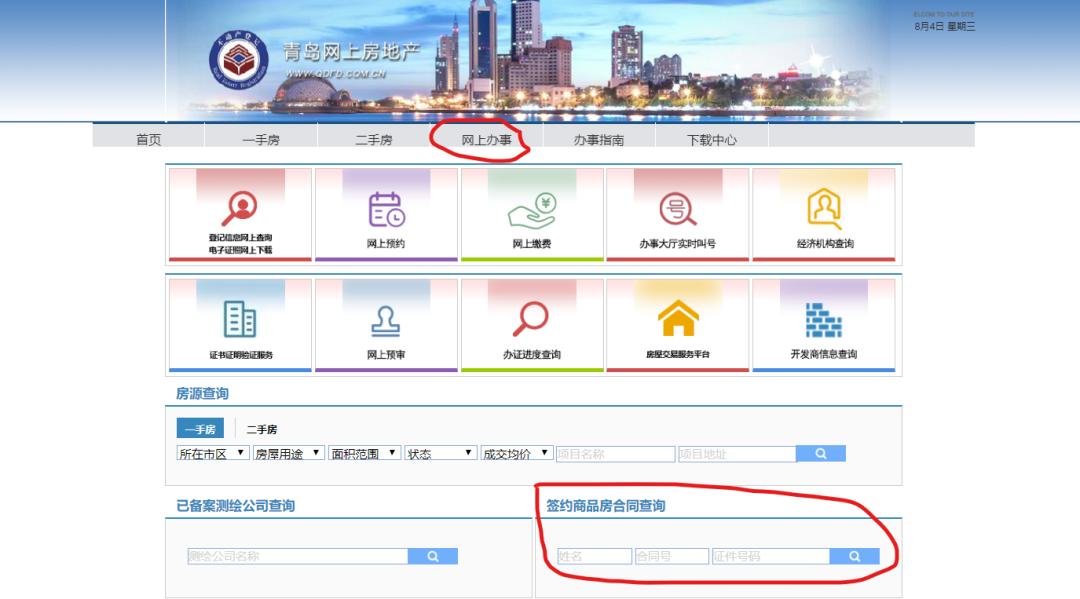This screenshot has height=599, width=1080.
Task: Open 下载中心 navigation menu item
Action: (711, 140)
